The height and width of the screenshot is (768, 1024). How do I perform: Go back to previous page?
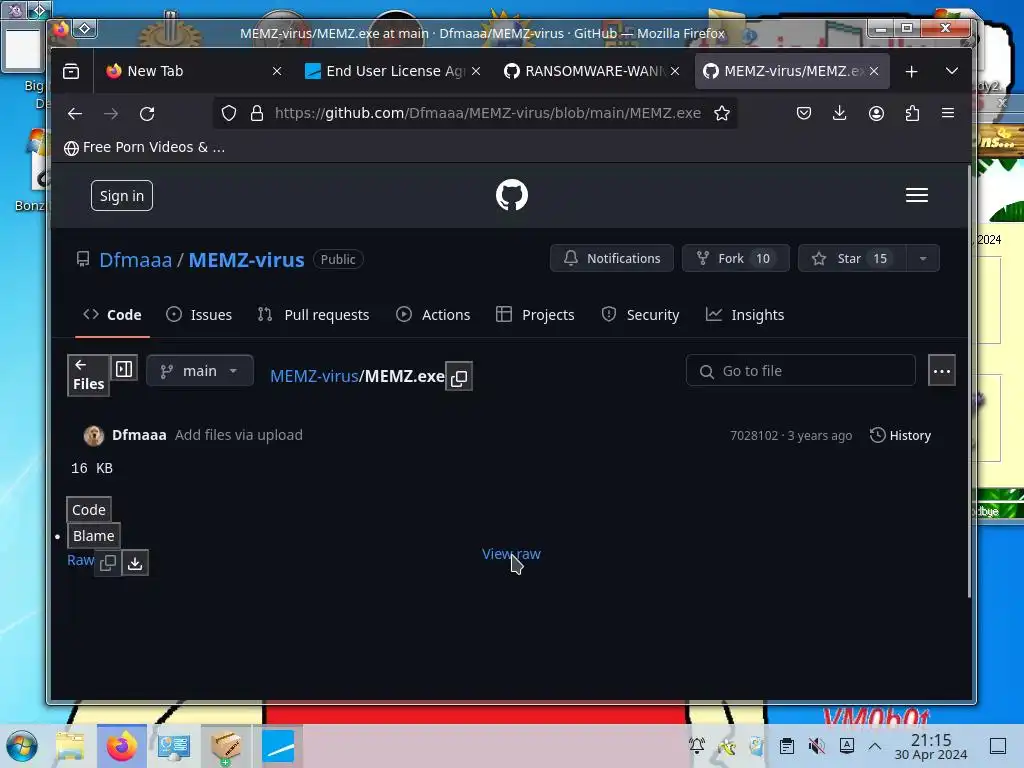(75, 113)
